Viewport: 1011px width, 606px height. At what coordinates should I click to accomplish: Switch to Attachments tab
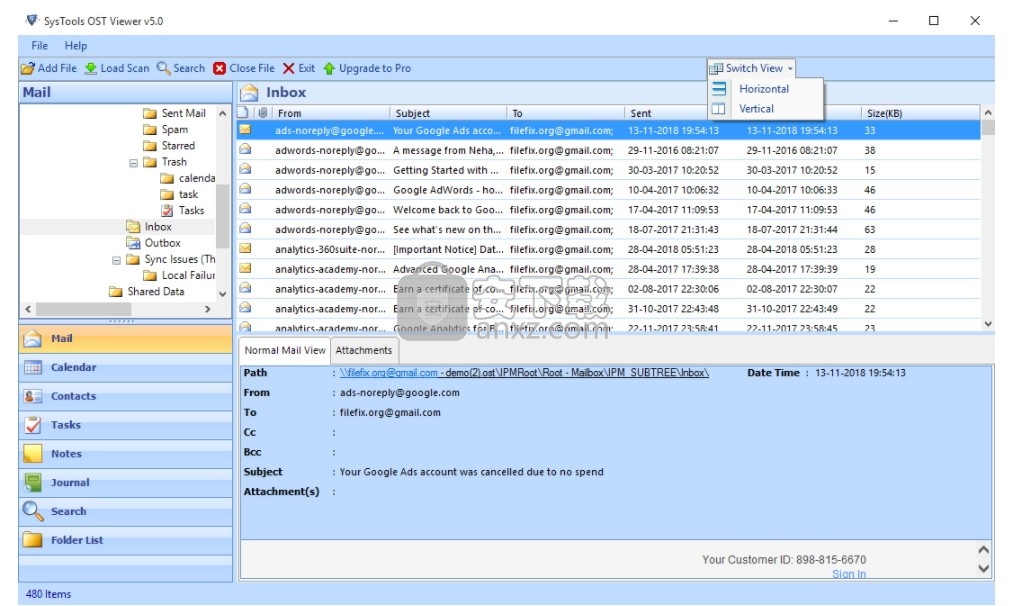point(364,351)
